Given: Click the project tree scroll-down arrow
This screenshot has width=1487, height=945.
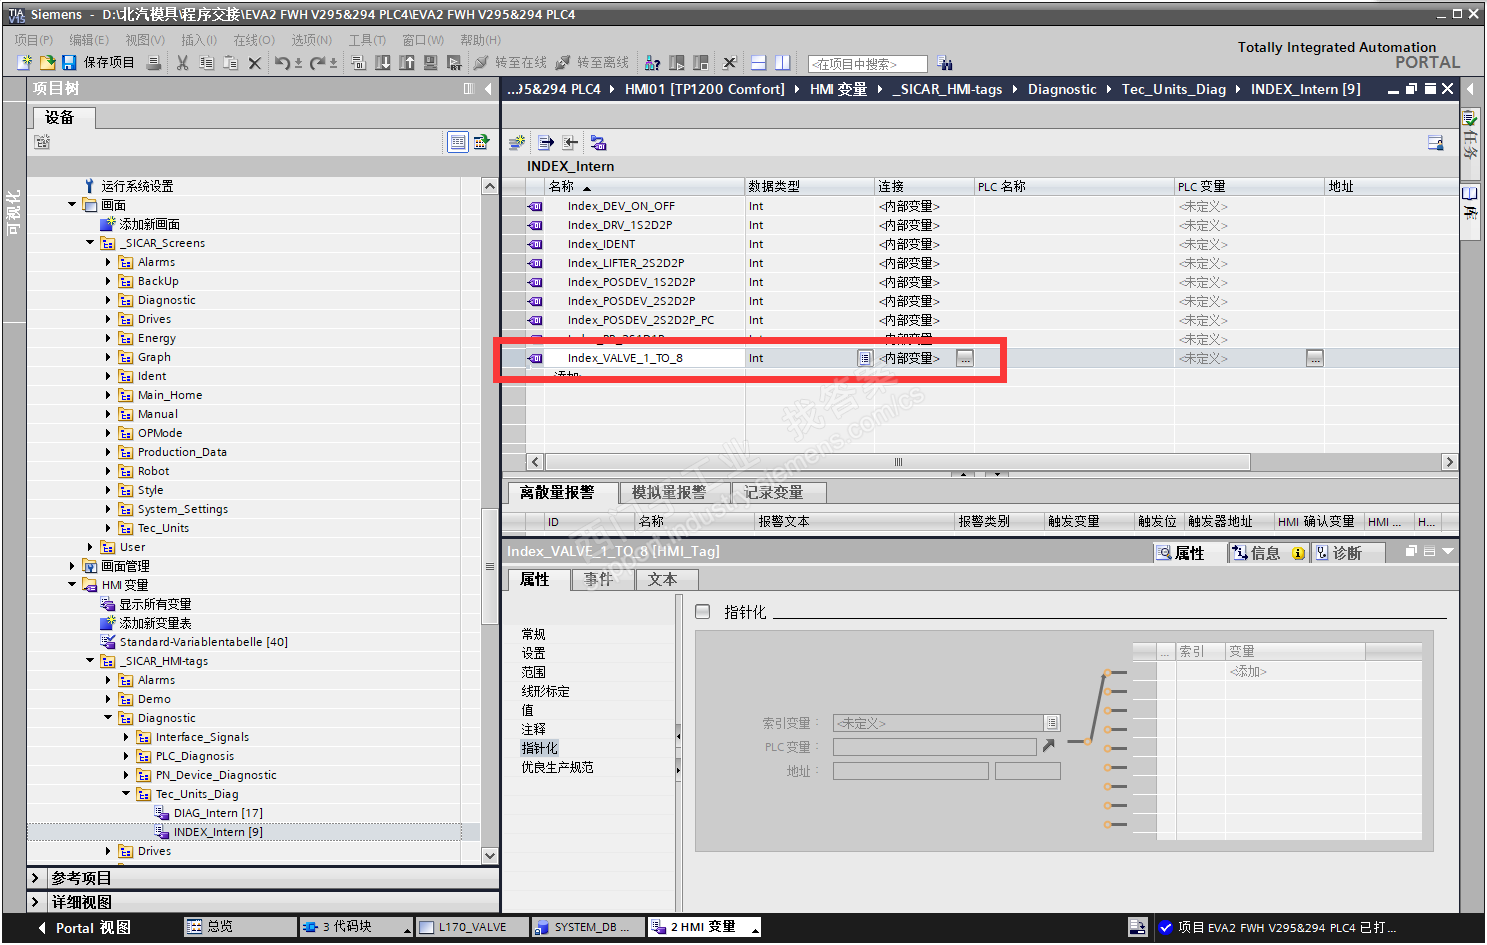Looking at the screenshot, I should (489, 855).
